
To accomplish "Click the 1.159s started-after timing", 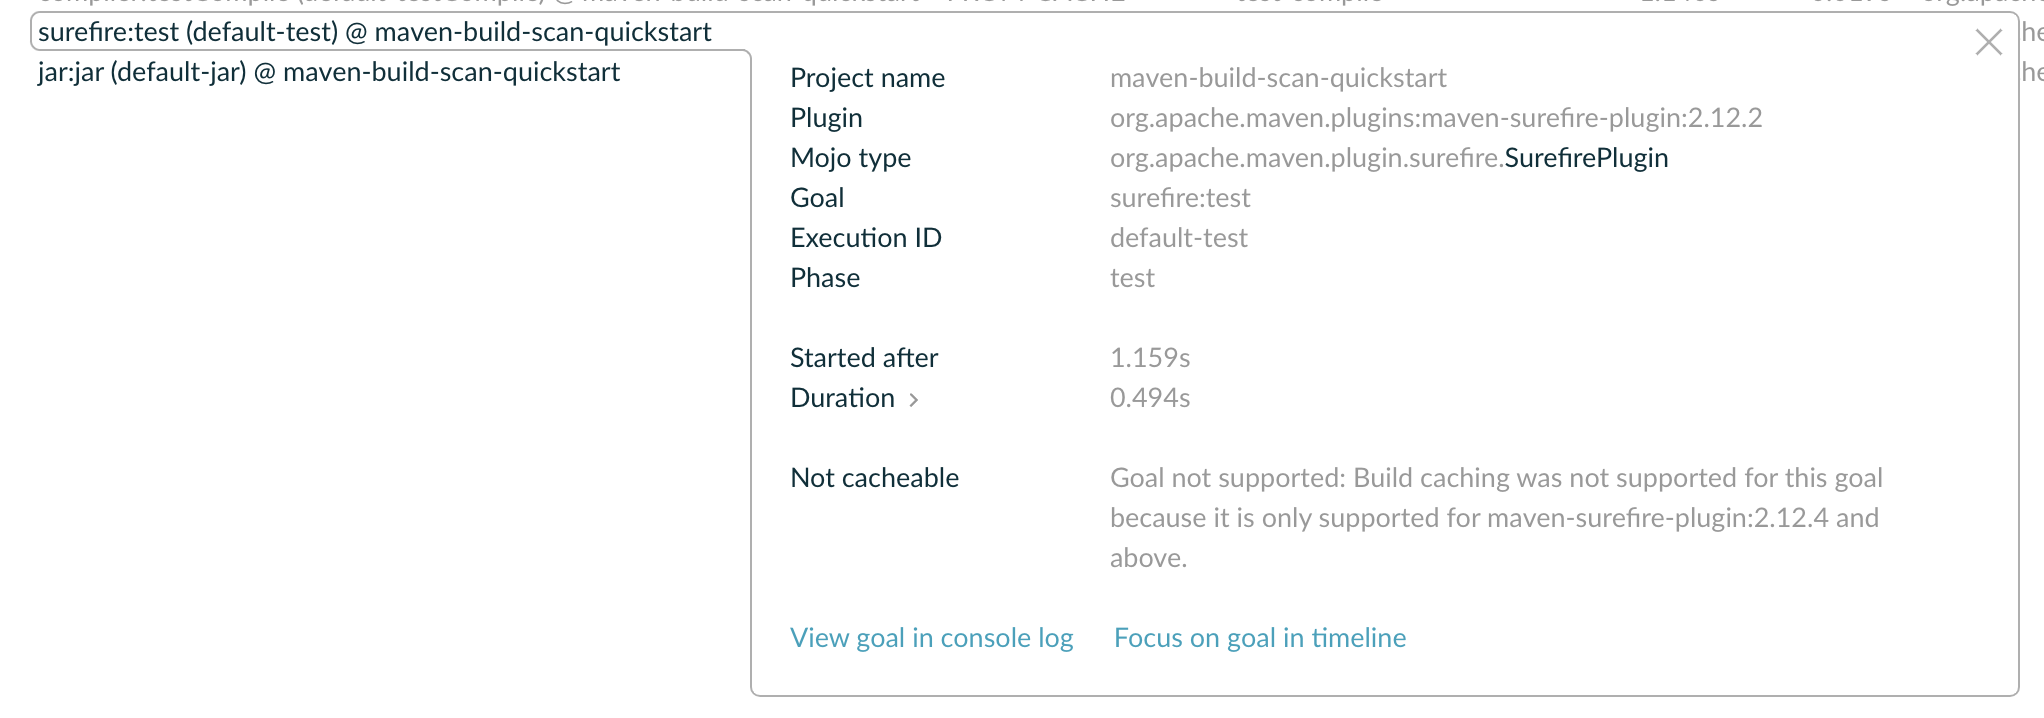I will 1150,357.
